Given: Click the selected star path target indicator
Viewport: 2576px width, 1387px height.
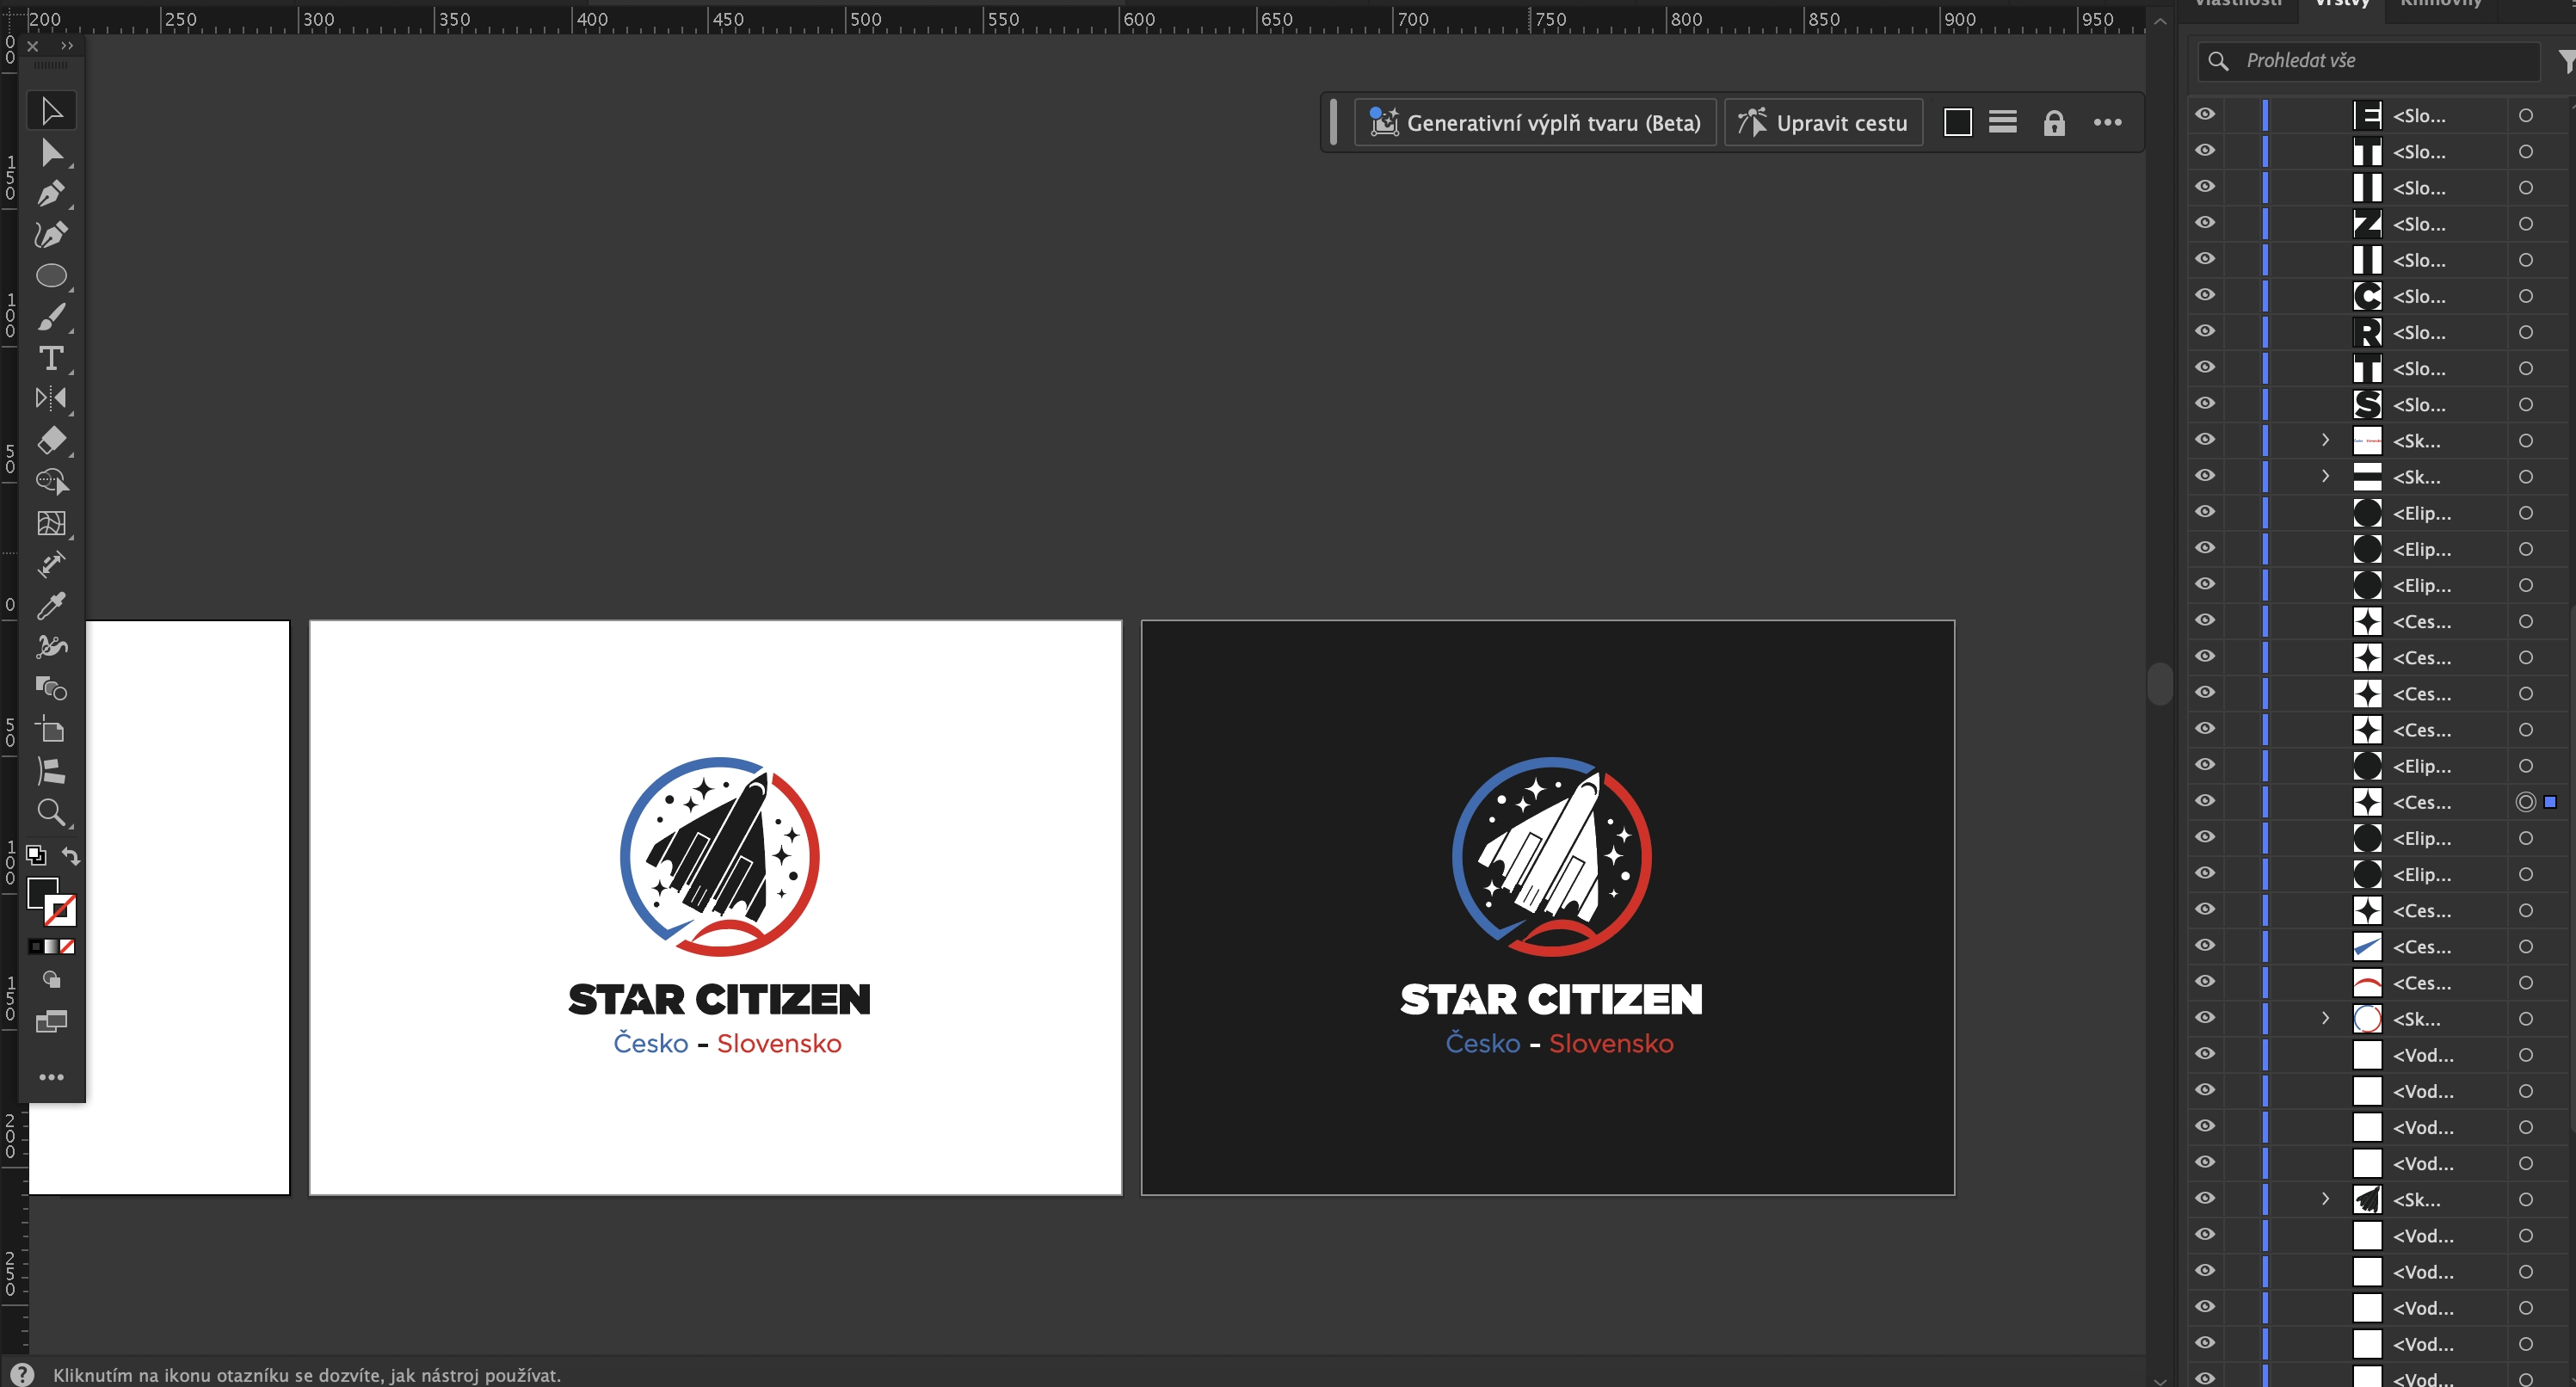Looking at the screenshot, I should (2525, 802).
